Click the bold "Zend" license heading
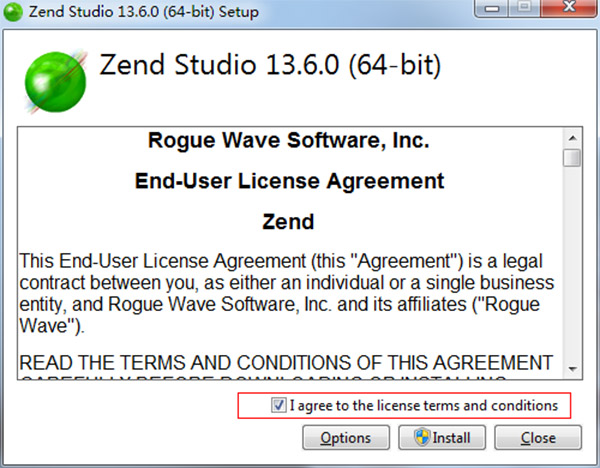The image size is (600, 468). (288, 221)
